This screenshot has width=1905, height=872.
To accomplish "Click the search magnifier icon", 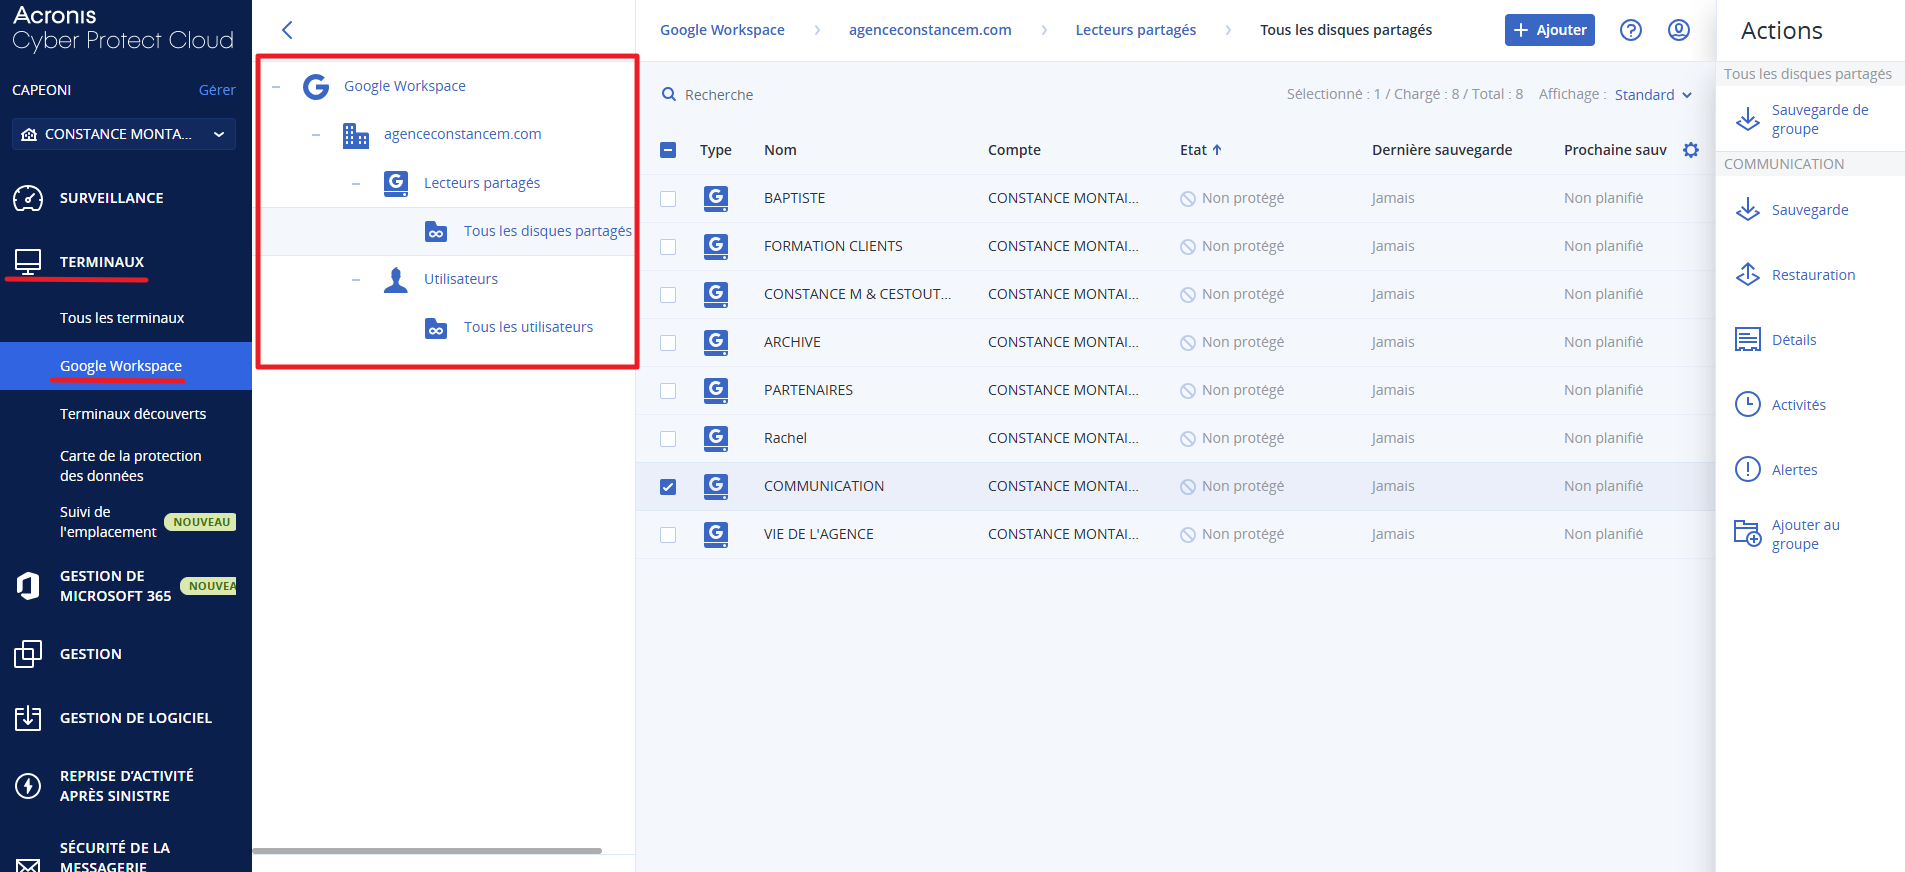I will coord(669,94).
